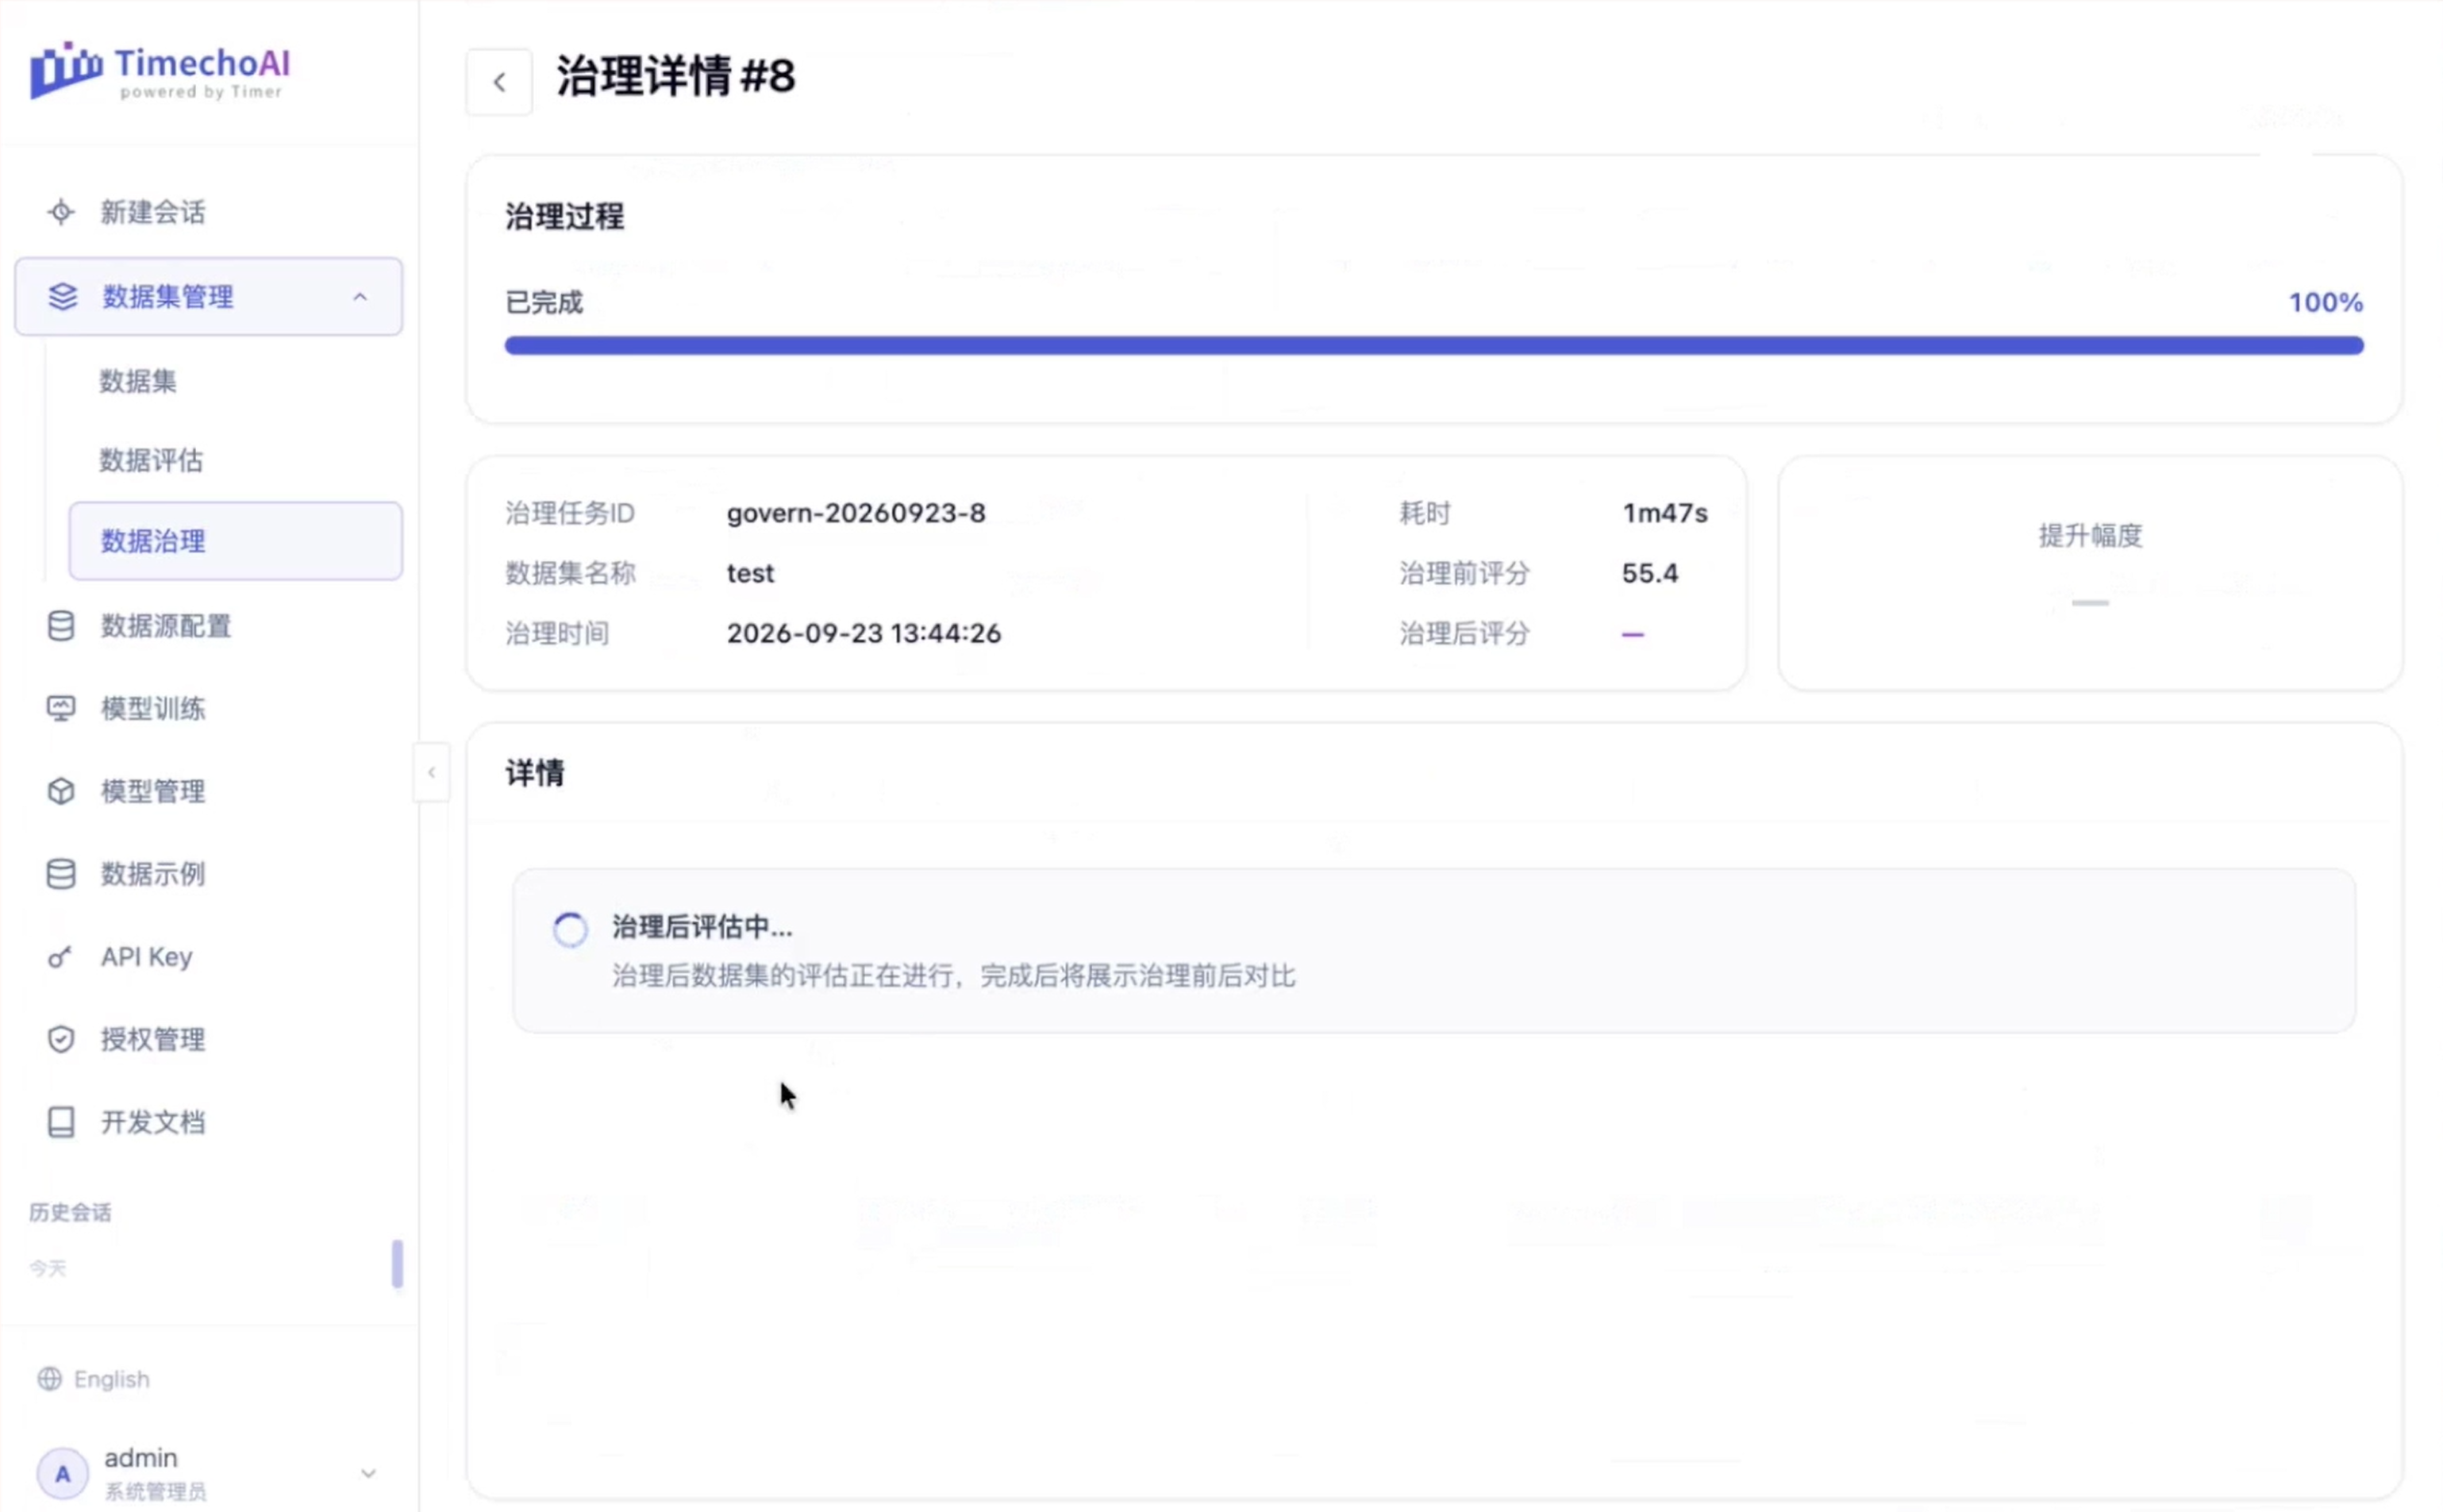Open the 数据评估 submenu item

[x=150, y=460]
